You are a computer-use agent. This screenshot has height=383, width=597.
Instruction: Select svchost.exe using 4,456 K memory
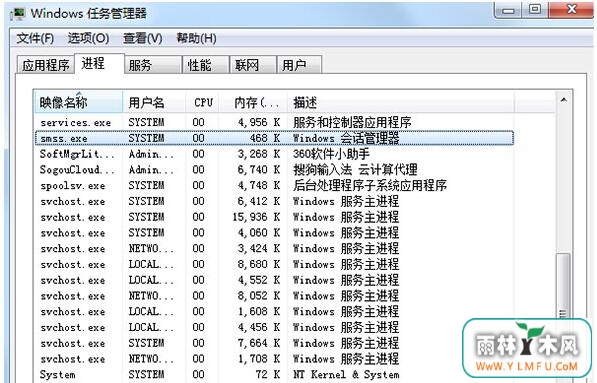(x=274, y=327)
